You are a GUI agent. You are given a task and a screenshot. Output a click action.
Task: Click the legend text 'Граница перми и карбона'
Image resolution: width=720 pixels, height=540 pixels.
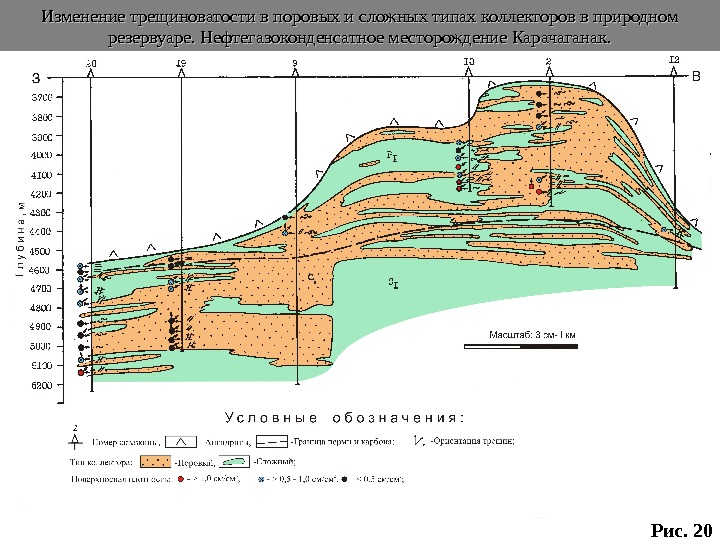[x=343, y=442]
